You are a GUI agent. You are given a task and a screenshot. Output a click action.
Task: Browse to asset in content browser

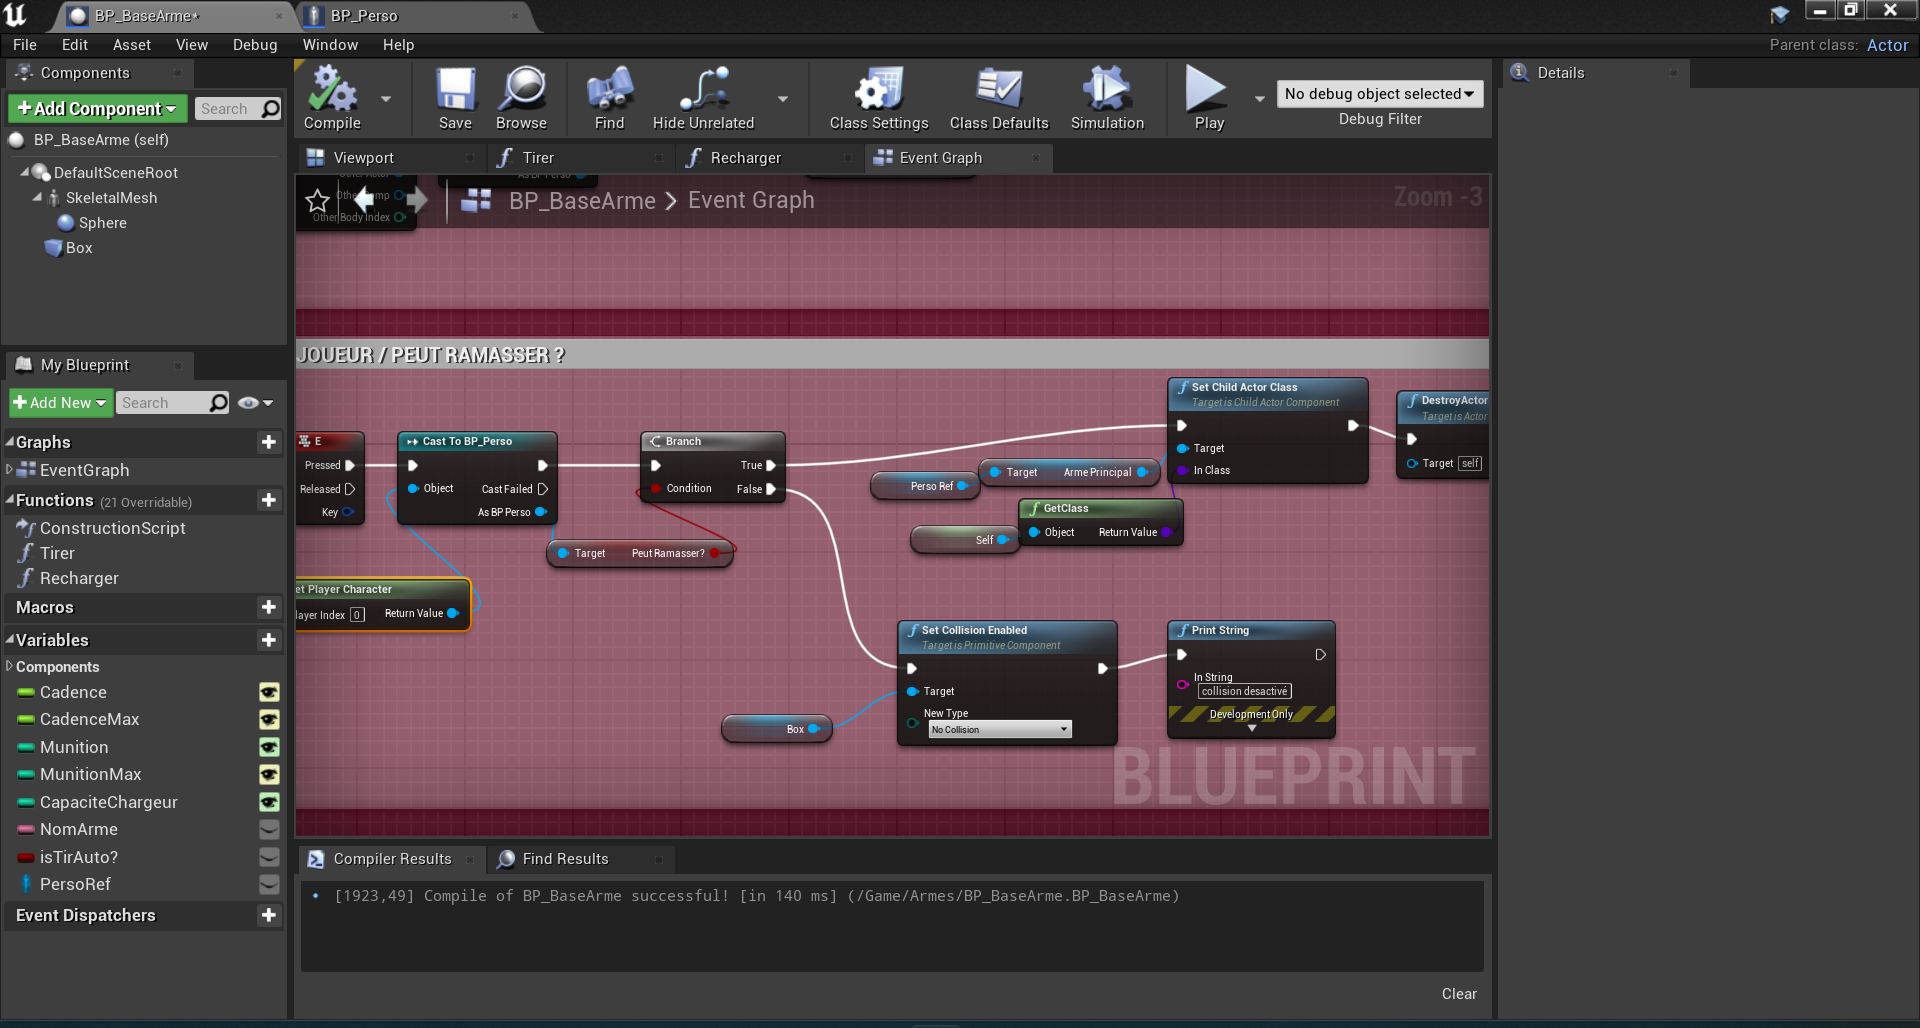(x=521, y=98)
